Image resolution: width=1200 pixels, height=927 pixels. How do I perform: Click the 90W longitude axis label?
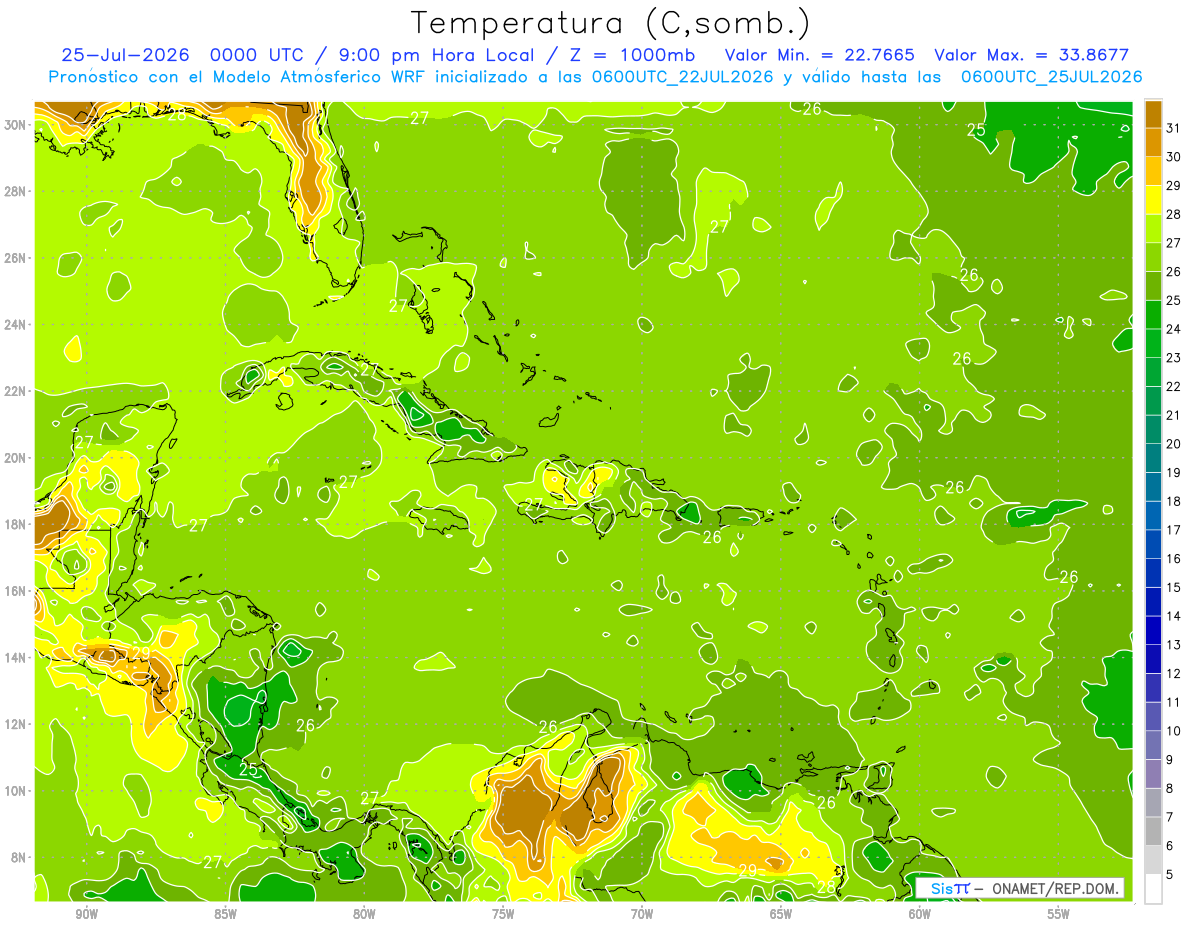pos(86,915)
